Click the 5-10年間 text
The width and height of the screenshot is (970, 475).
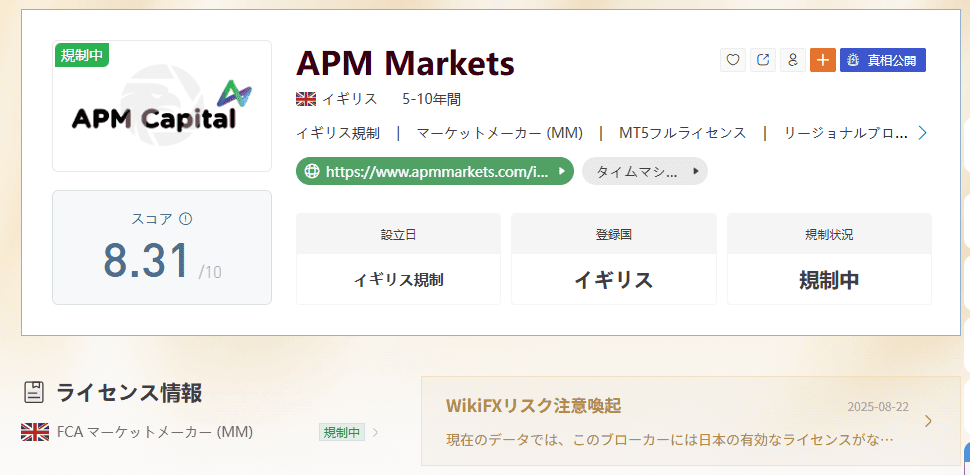(431, 99)
